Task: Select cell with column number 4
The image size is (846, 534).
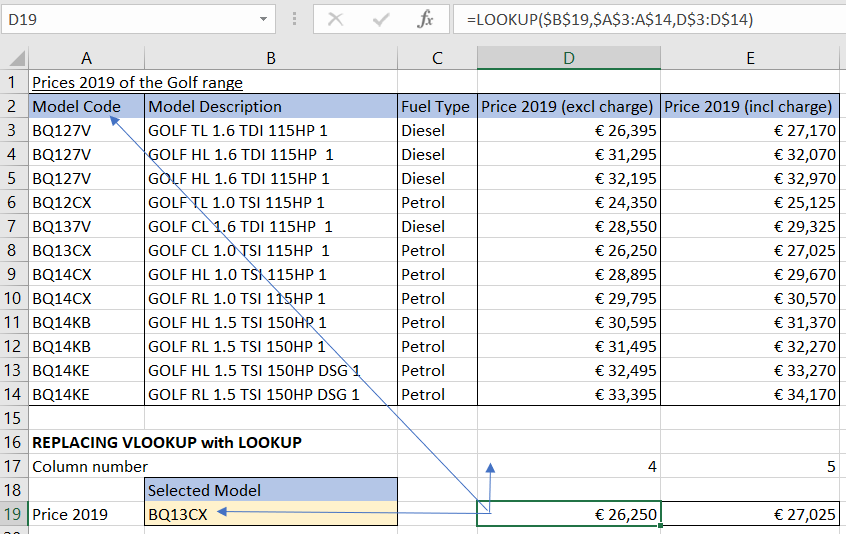Action: click(569, 466)
